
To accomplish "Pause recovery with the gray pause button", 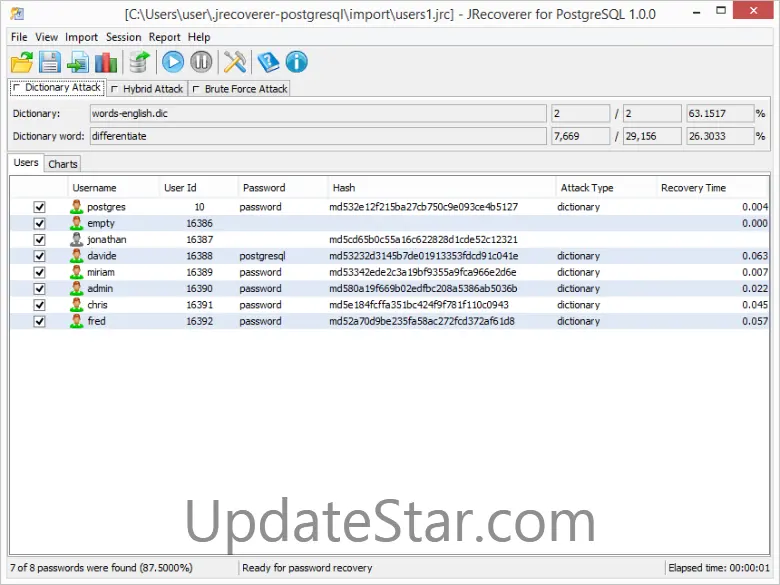I will click(x=201, y=62).
